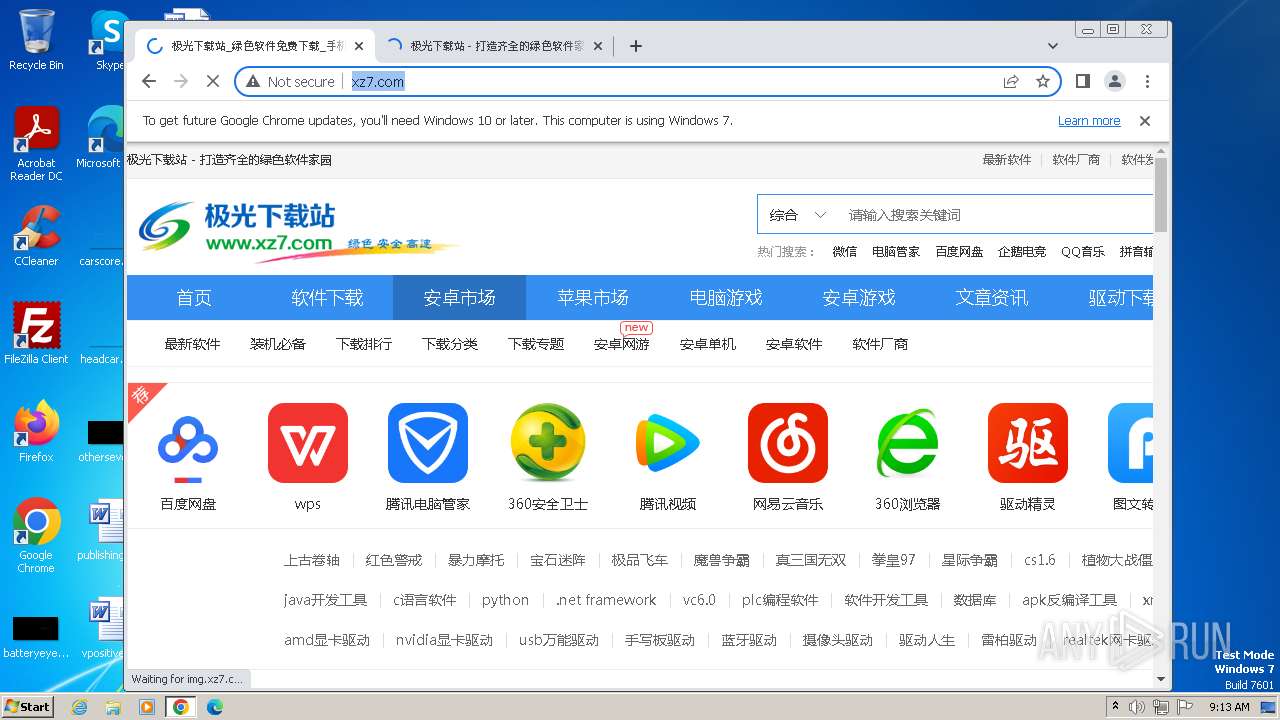Viewport: 1280px width, 720px height.
Task: Click the 极光下载站 site logo
Action: coord(297,230)
